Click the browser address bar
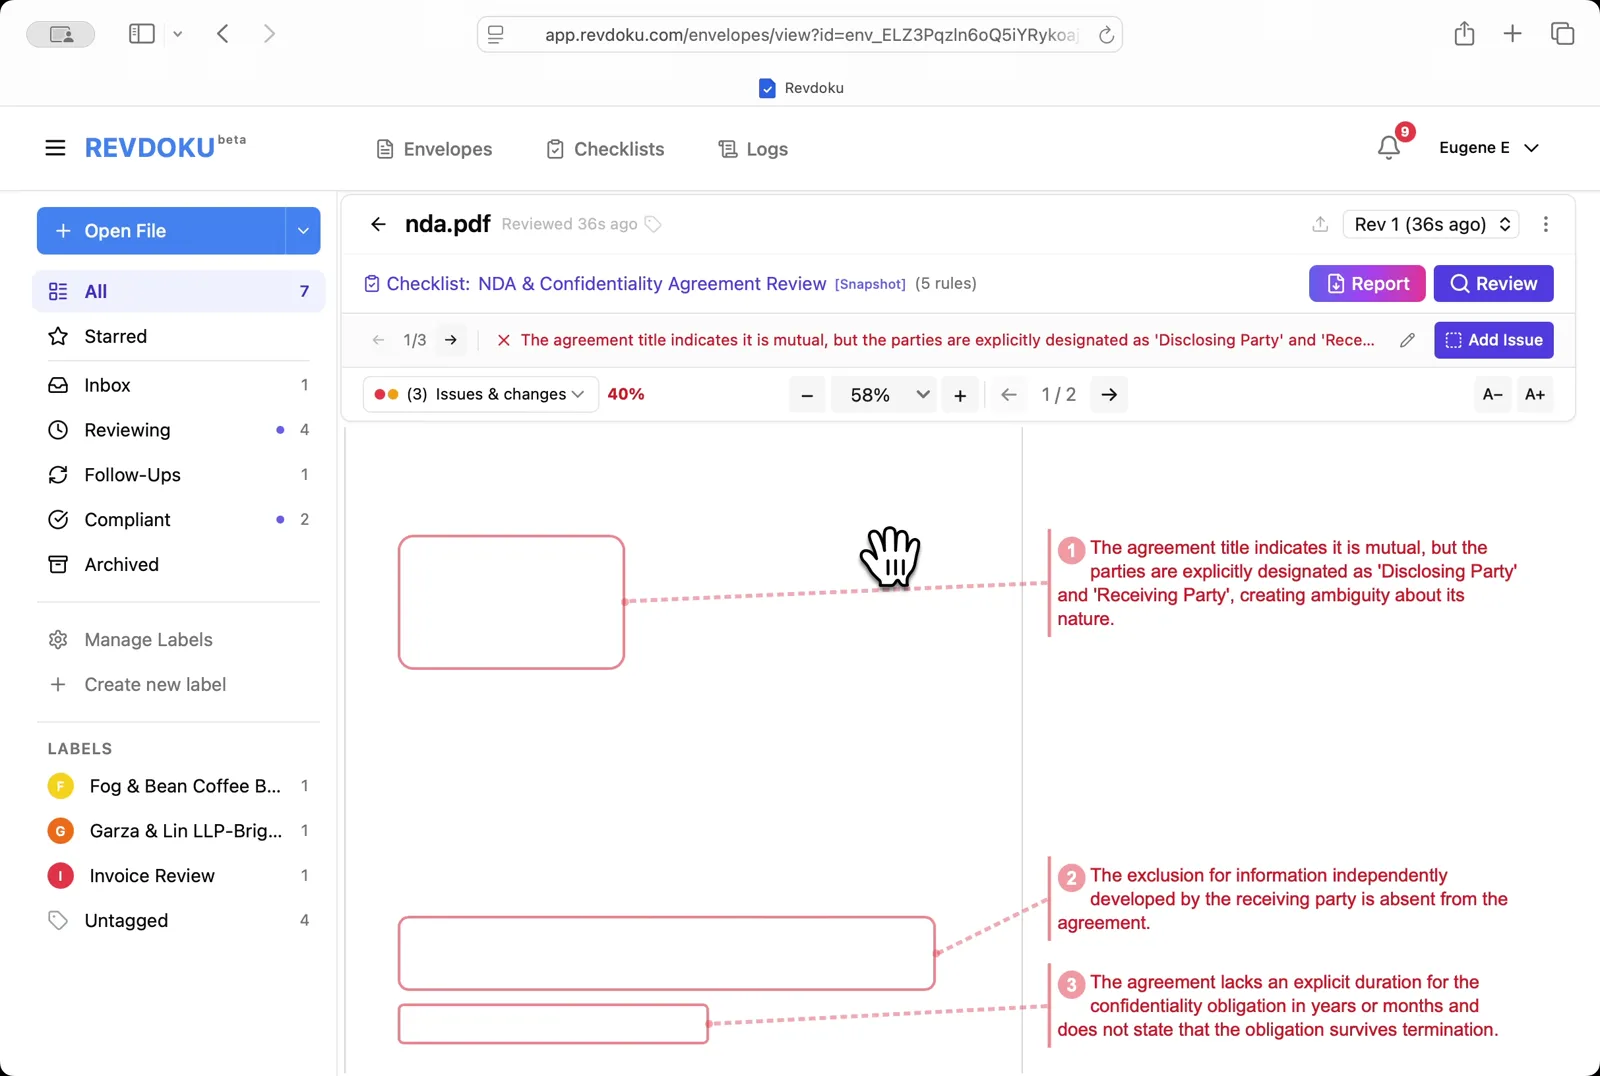 click(x=800, y=33)
